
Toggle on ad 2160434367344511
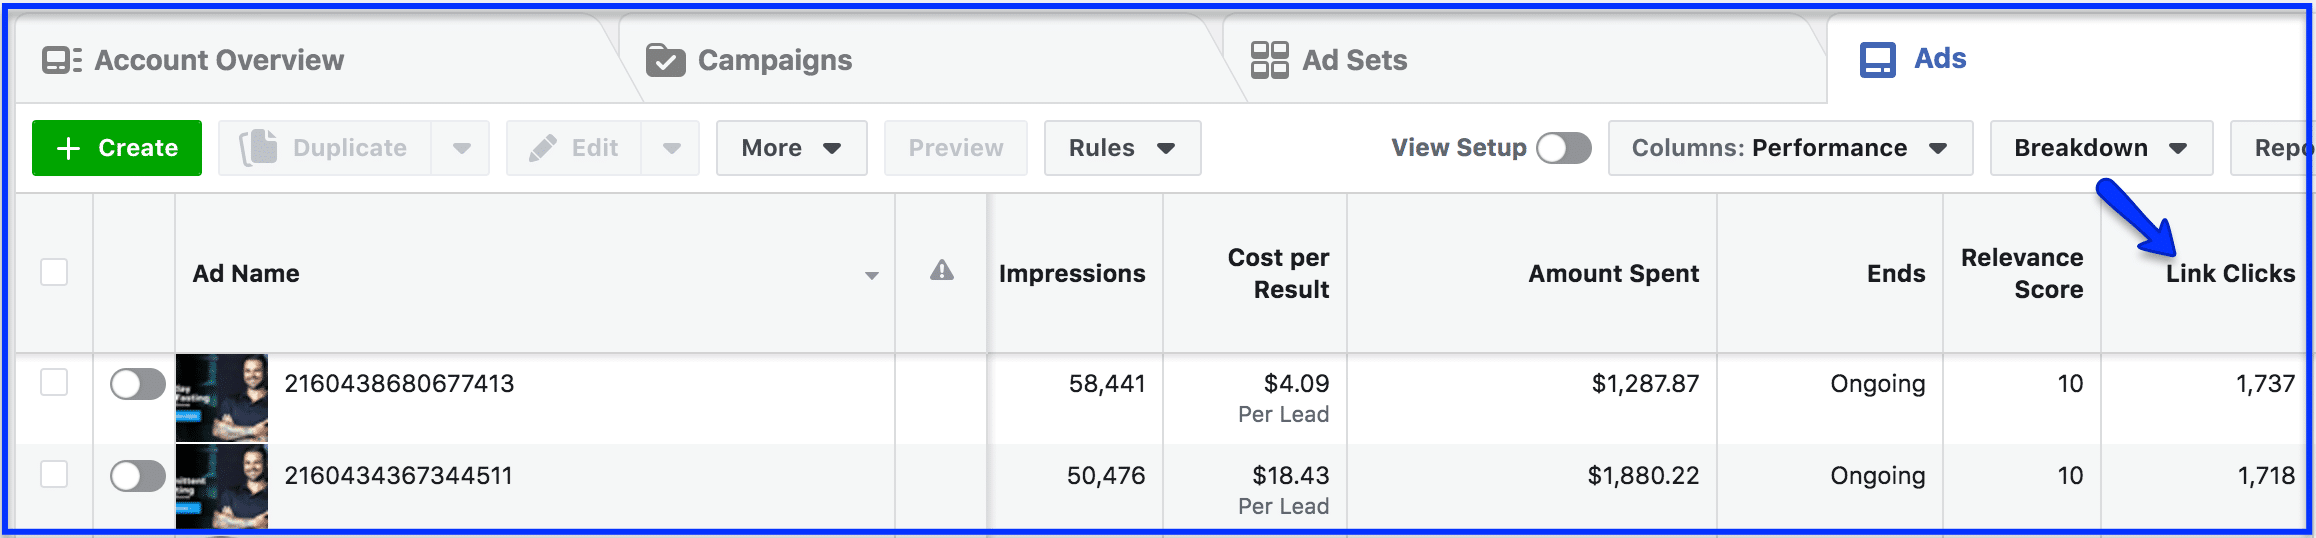pos(138,476)
